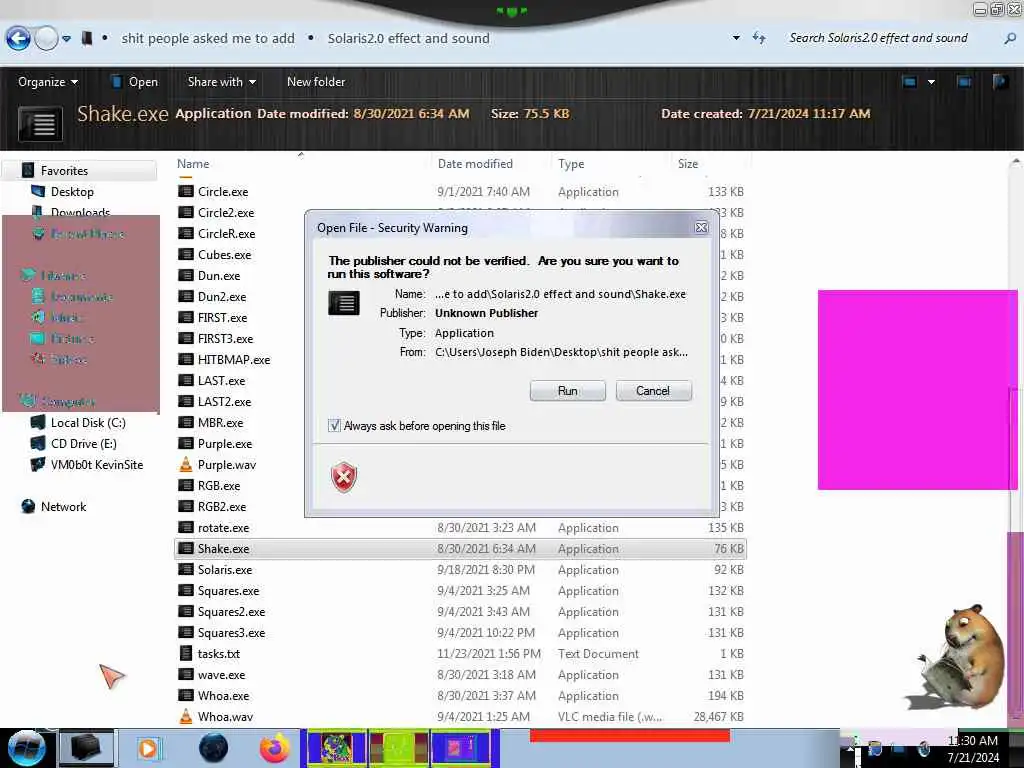Toggle the preview pane icon
Viewport: 1024px width, 768px height.
964,82
